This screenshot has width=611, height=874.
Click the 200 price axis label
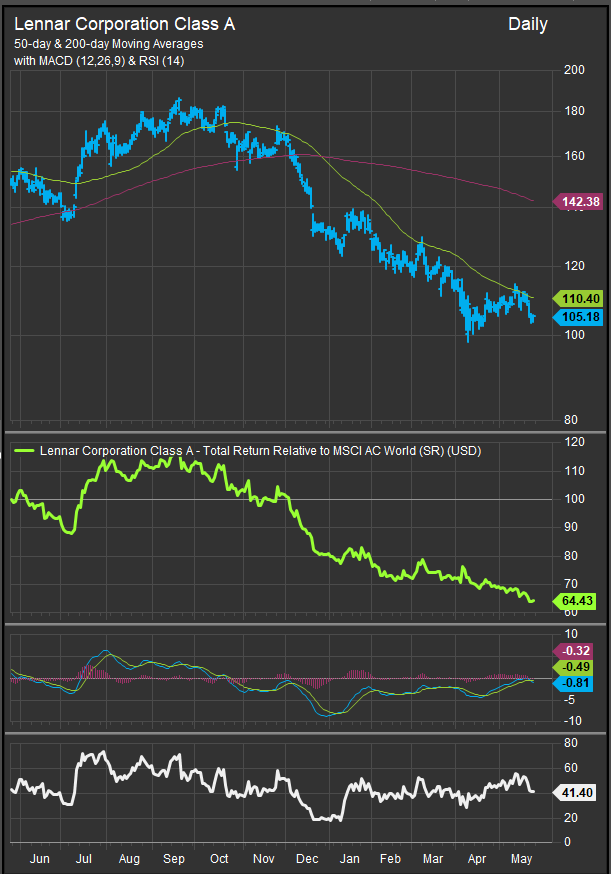pyautogui.click(x=574, y=70)
